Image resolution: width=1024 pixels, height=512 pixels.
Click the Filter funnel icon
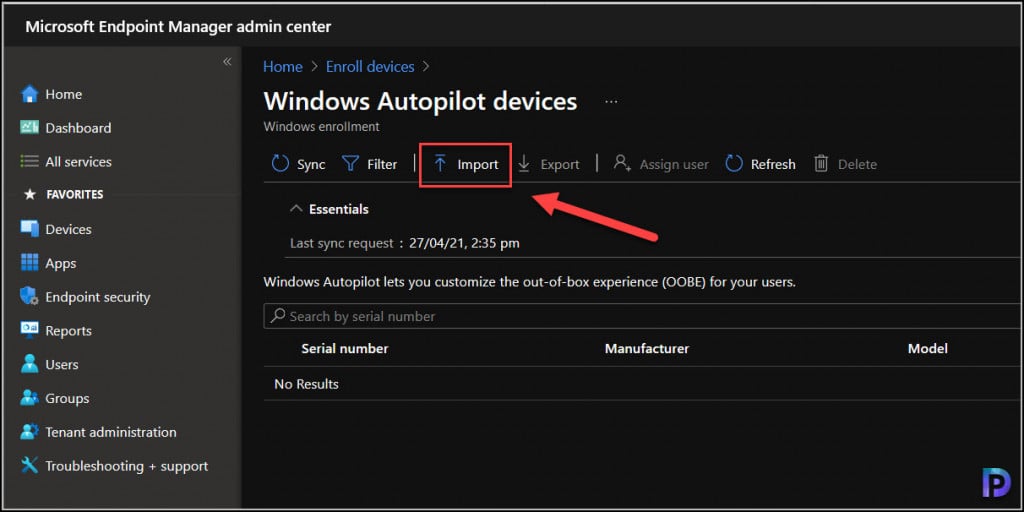click(351, 164)
